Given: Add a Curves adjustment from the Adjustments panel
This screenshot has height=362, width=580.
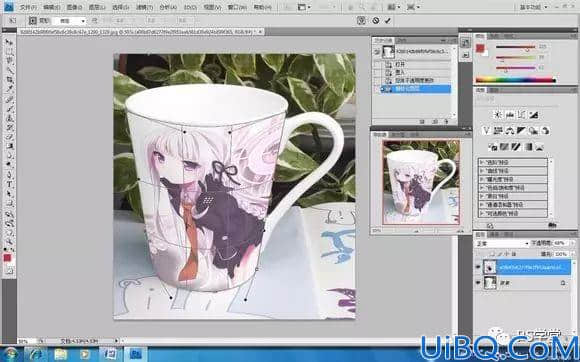Looking at the screenshot, I should tap(522, 115).
